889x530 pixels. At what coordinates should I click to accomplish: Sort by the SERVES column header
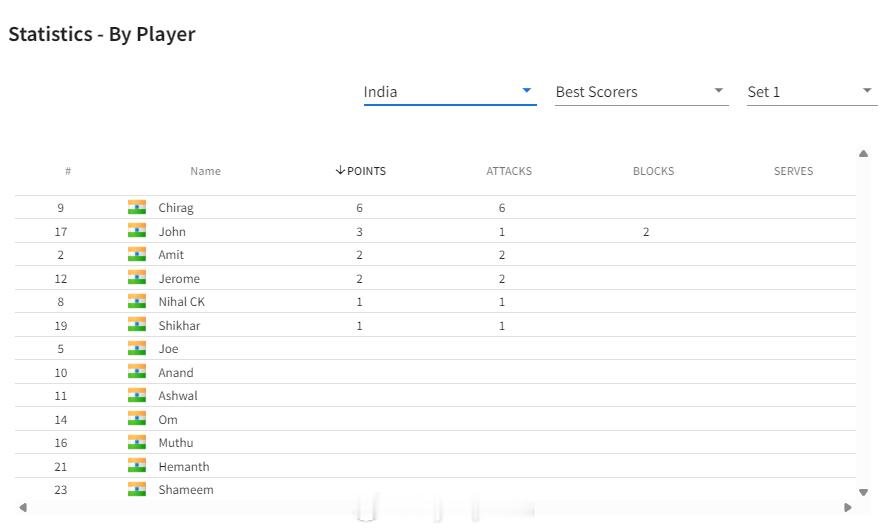pos(793,171)
